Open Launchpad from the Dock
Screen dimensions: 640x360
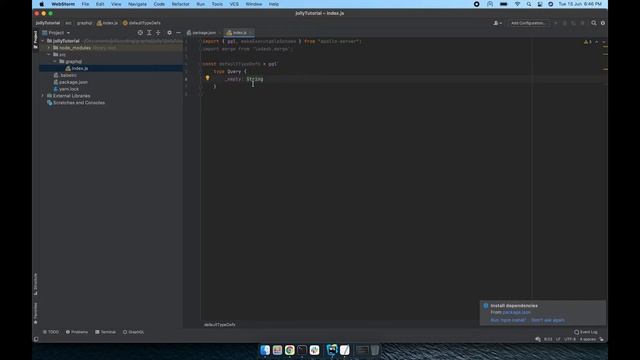(277, 350)
